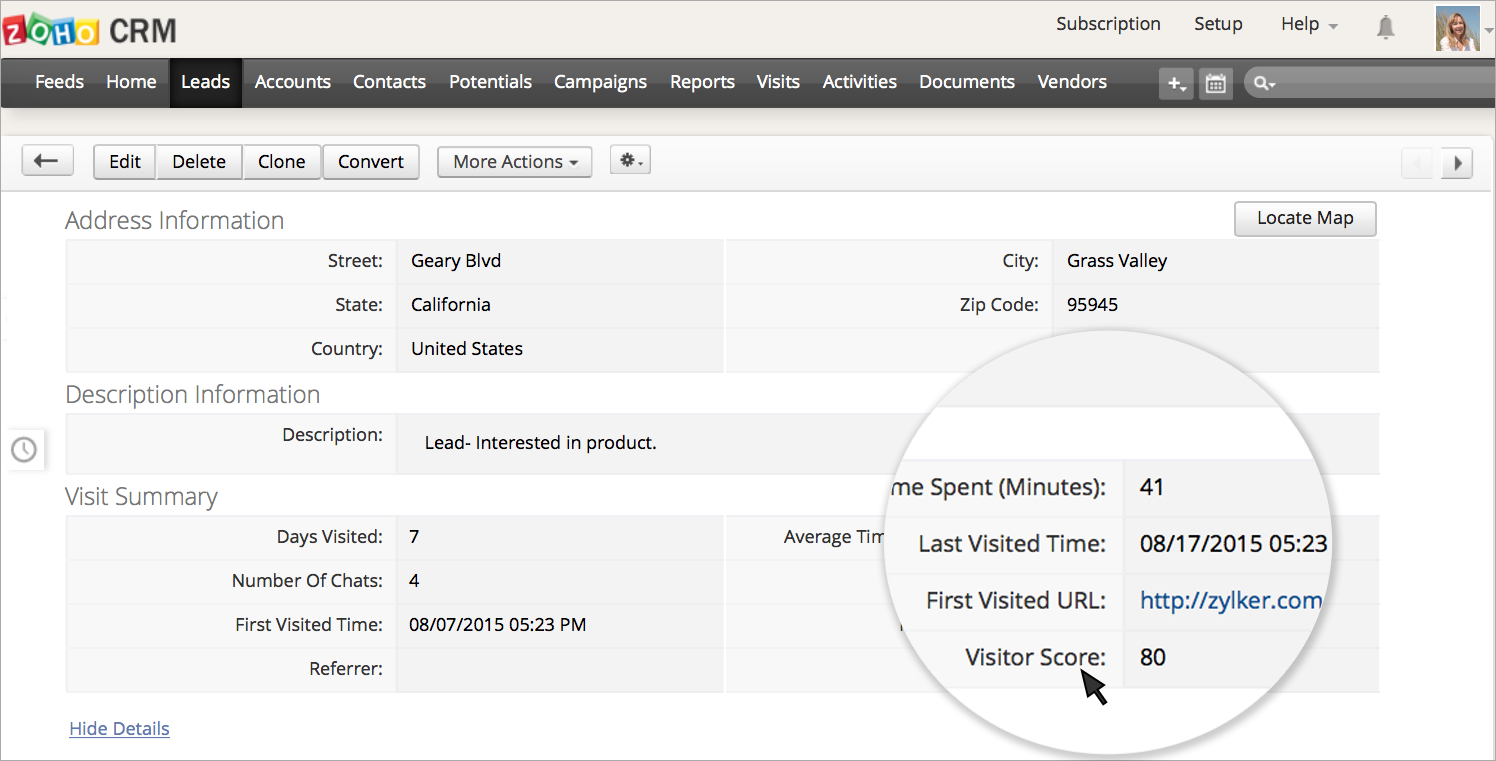
Task: Open the Campaigns tab
Action: click(600, 82)
